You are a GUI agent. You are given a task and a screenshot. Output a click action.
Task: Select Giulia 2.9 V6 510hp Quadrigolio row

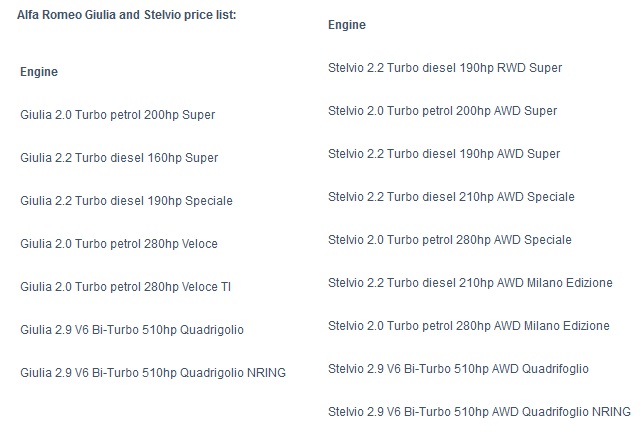coord(132,330)
